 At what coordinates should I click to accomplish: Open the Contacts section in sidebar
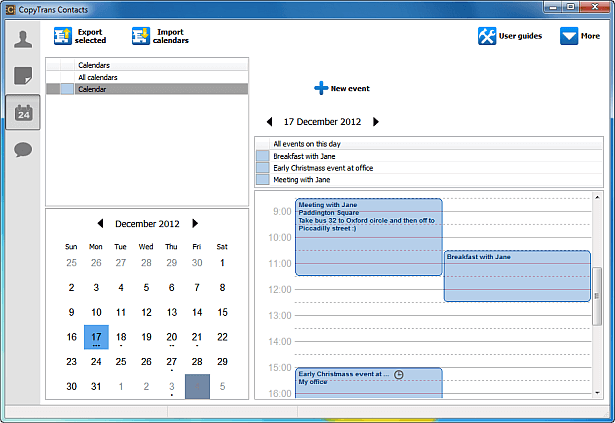(23, 39)
